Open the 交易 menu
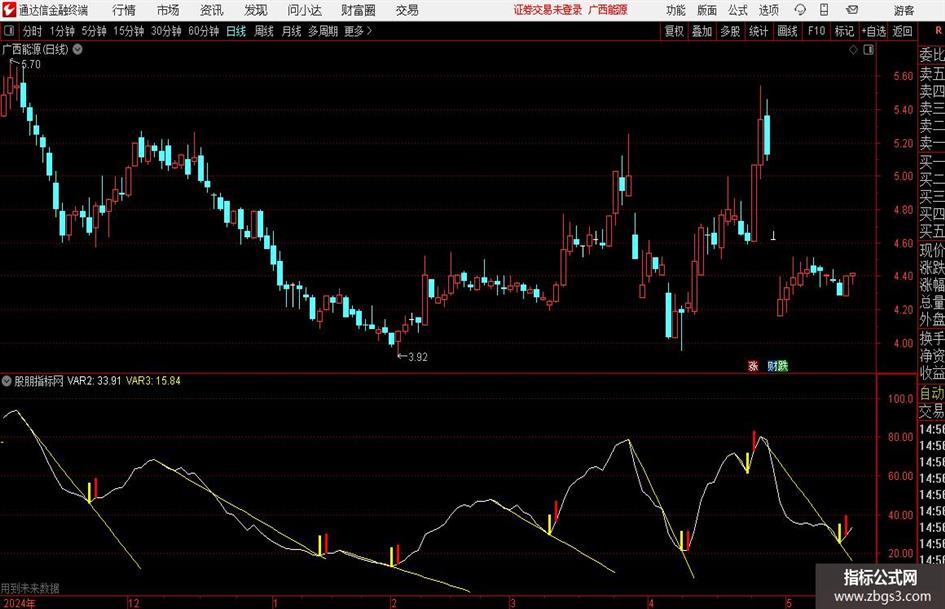Screen dimensions: 945x609 coord(407,10)
